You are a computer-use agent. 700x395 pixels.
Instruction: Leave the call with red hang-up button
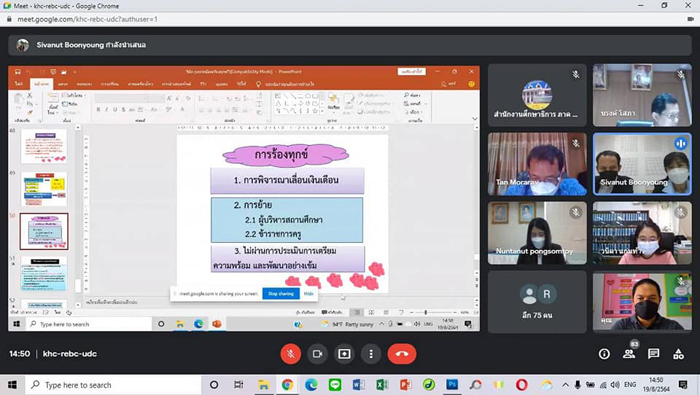[x=402, y=354]
